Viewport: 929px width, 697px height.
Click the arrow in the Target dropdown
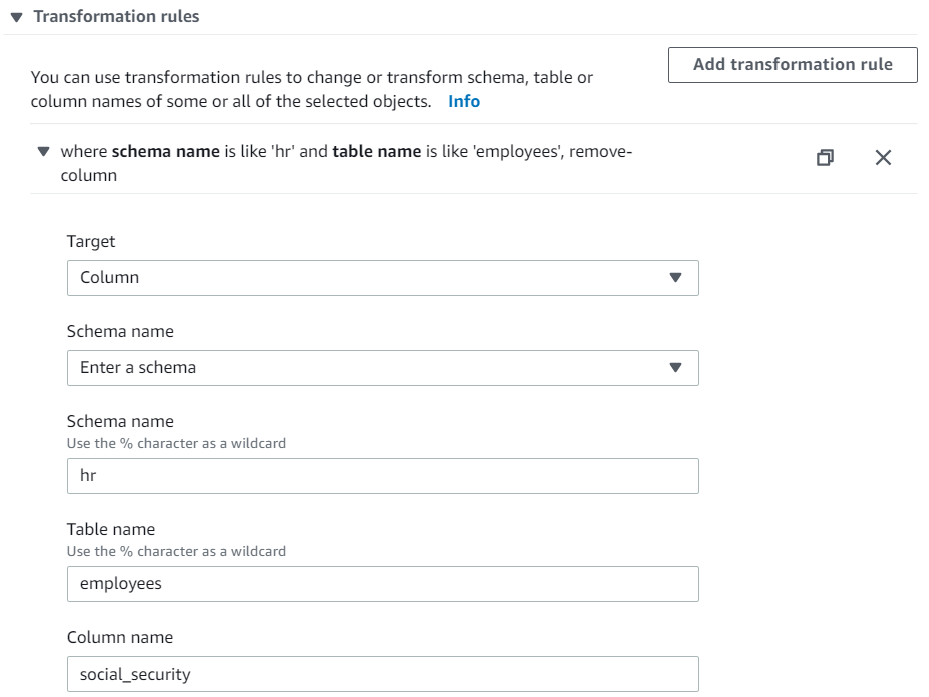click(675, 278)
